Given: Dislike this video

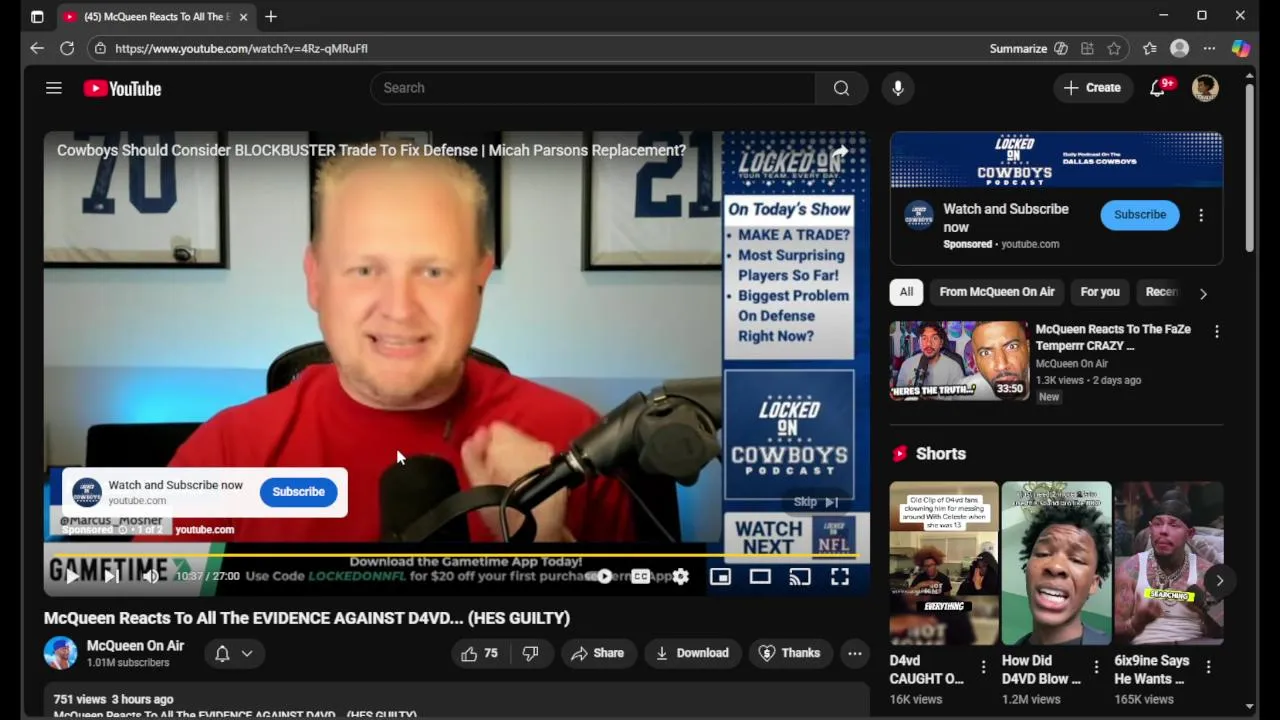Looking at the screenshot, I should point(531,653).
